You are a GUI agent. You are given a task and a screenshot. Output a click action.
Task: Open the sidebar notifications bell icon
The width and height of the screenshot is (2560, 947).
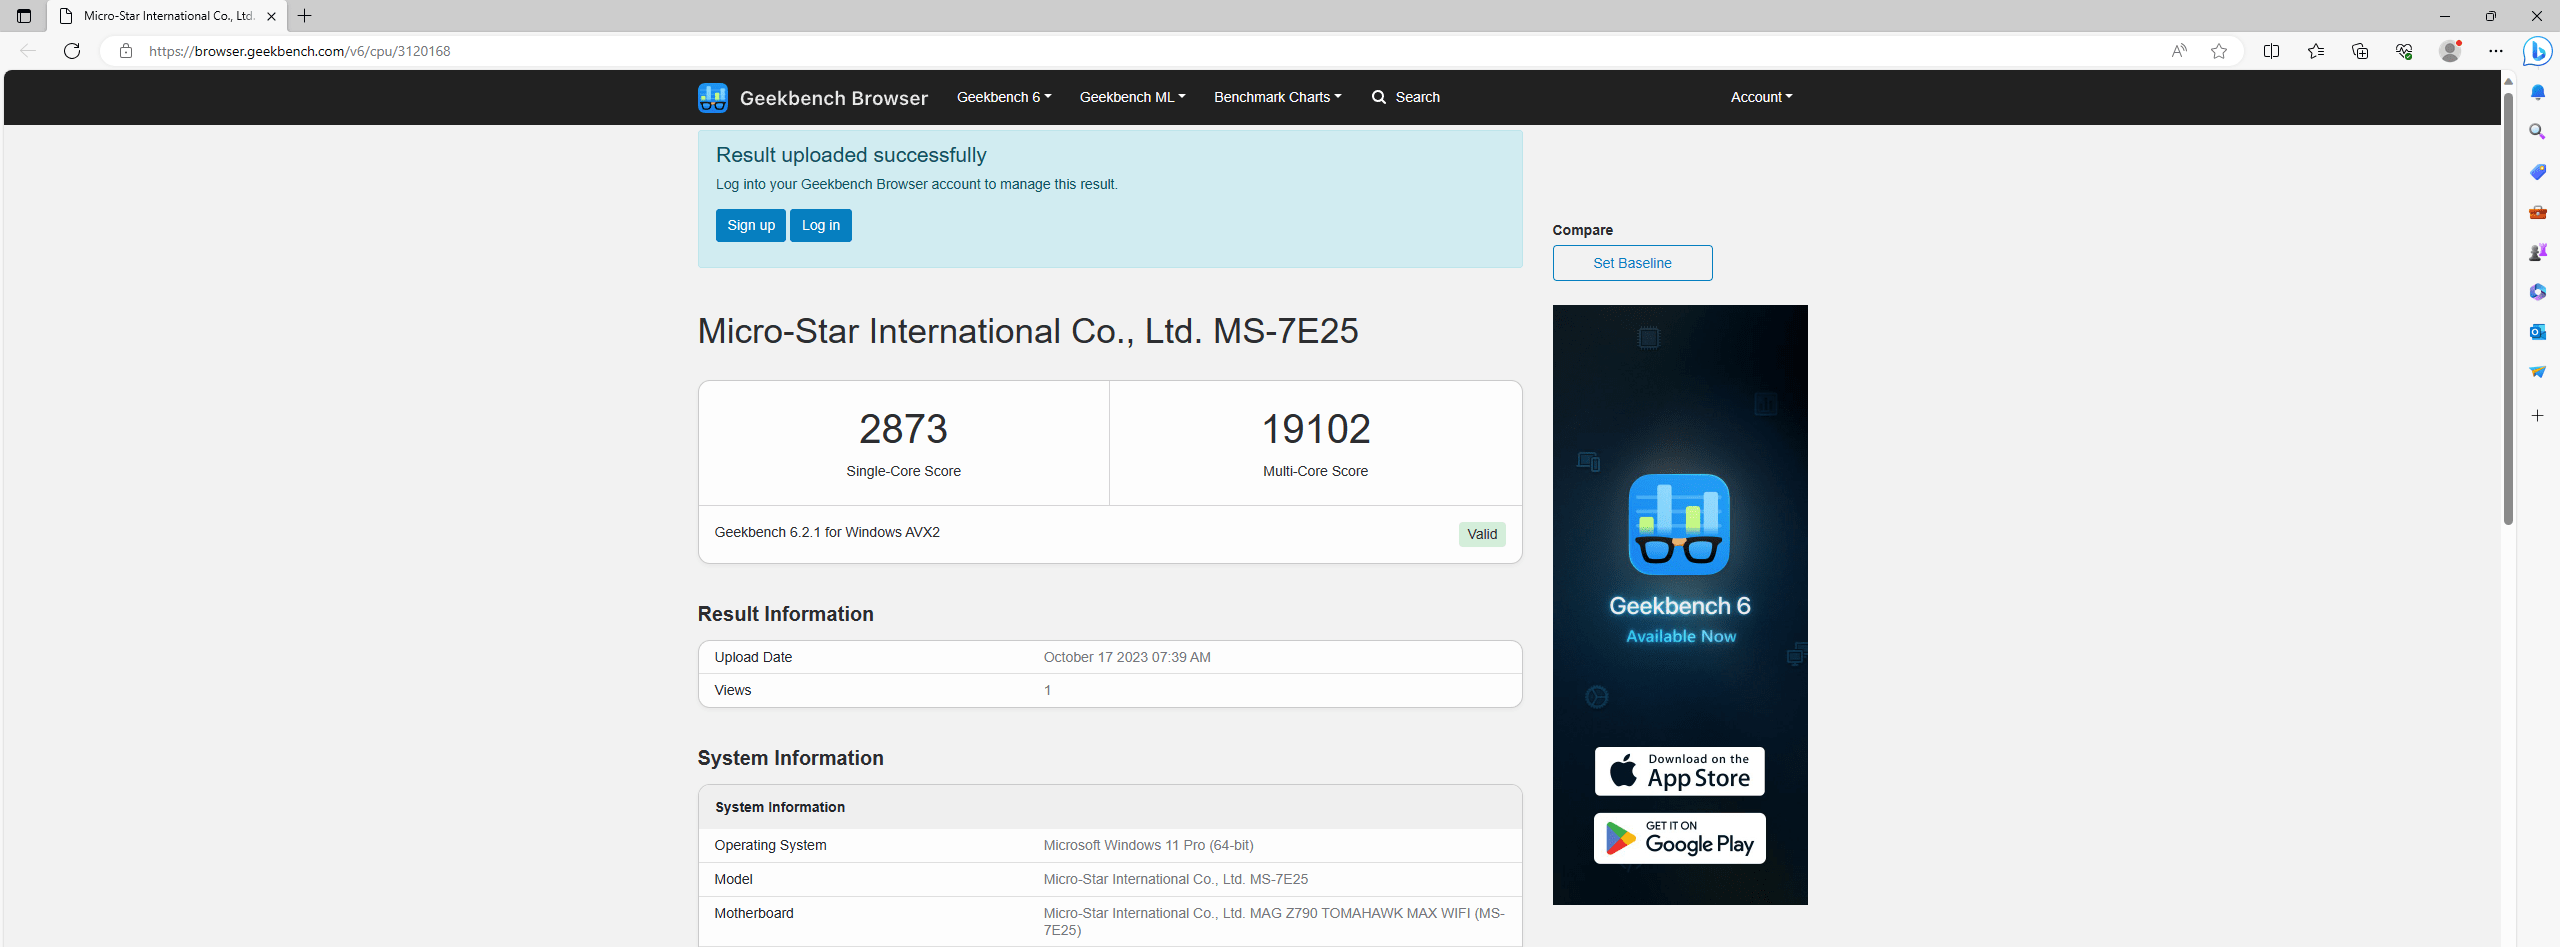[x=2537, y=92]
